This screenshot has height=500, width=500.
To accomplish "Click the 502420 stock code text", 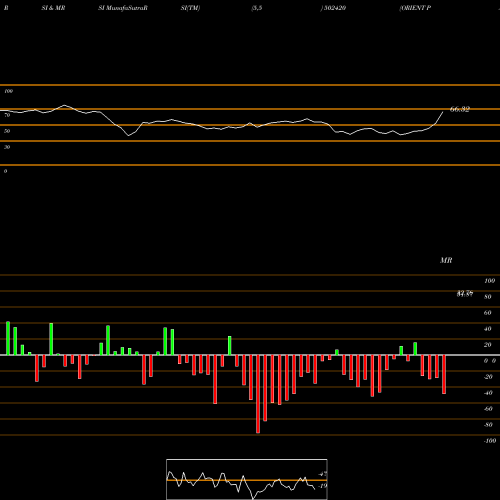I will point(334,8).
